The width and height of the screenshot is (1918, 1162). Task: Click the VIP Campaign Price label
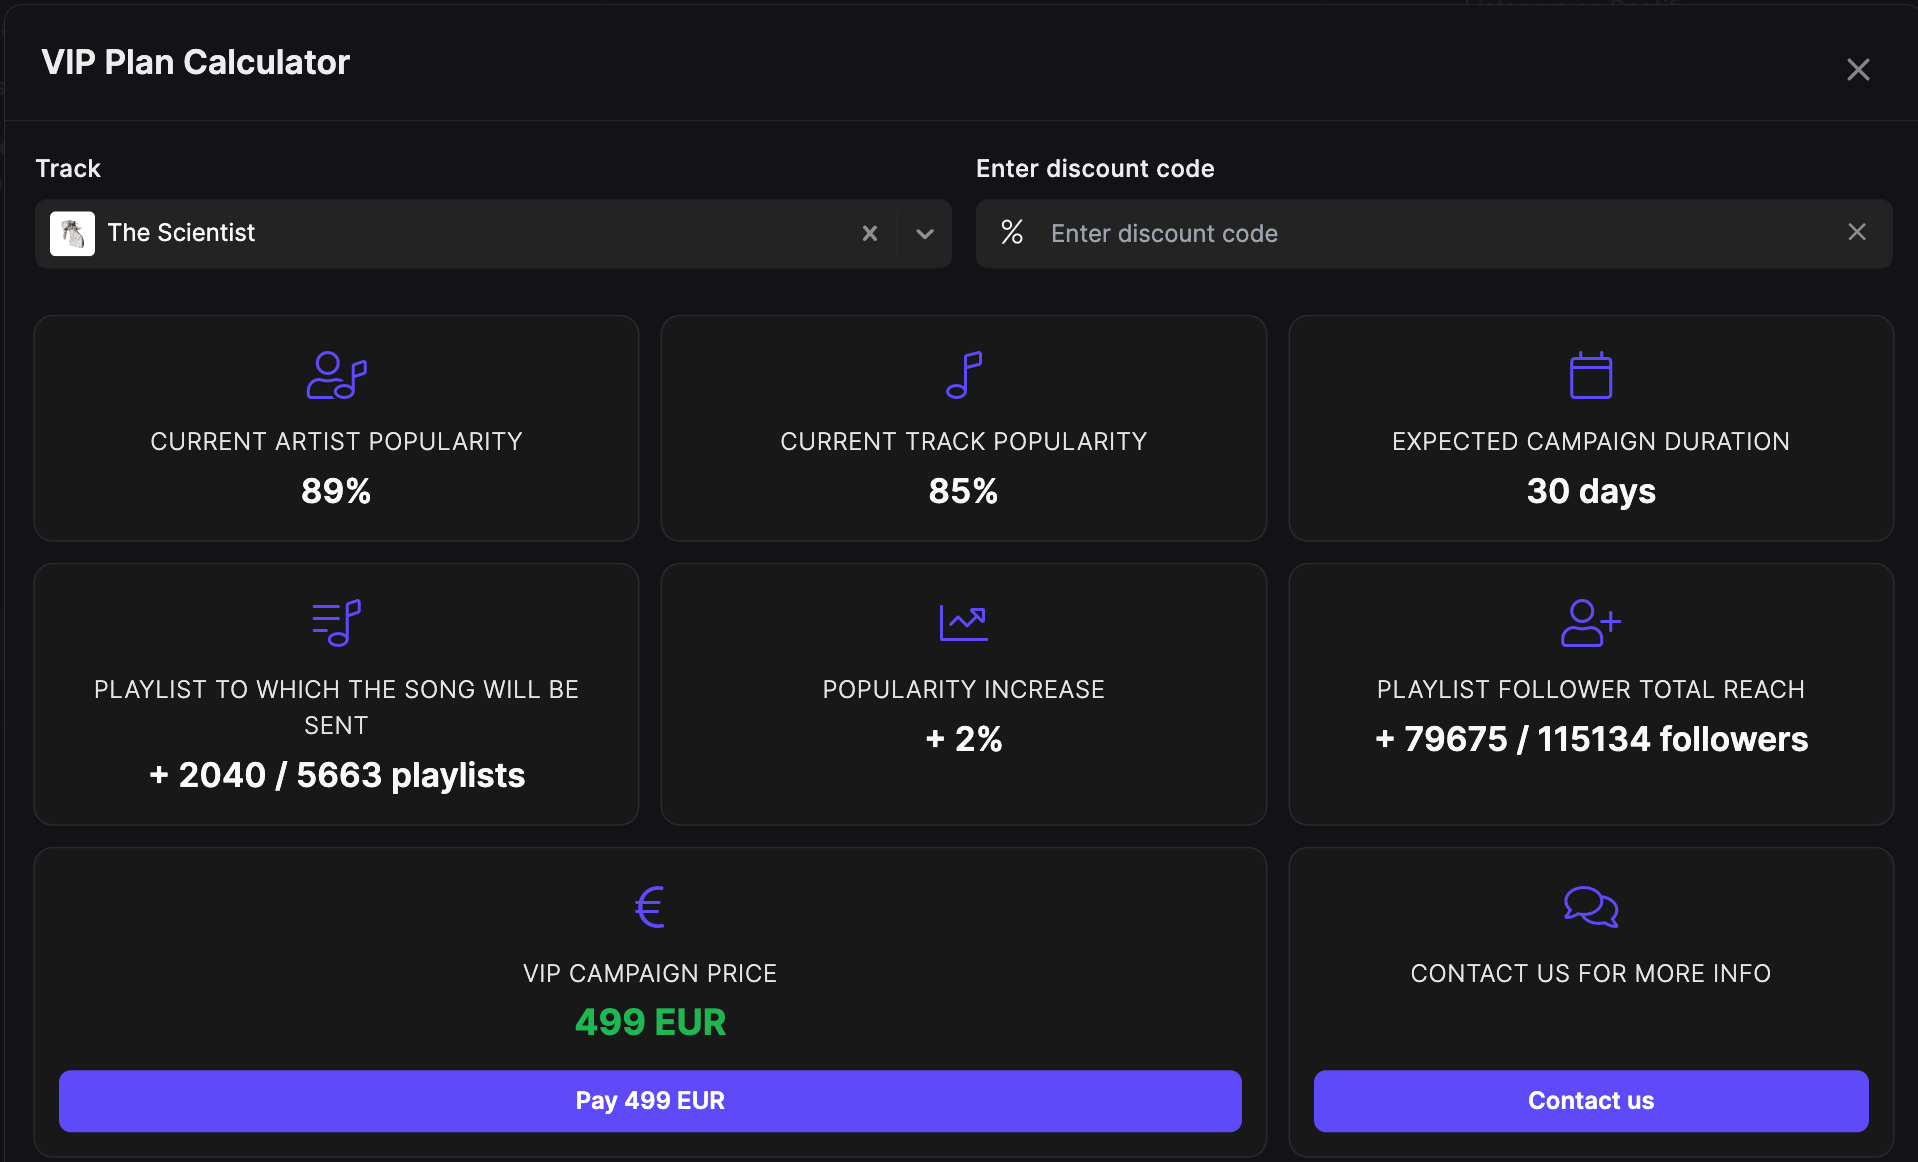click(650, 973)
